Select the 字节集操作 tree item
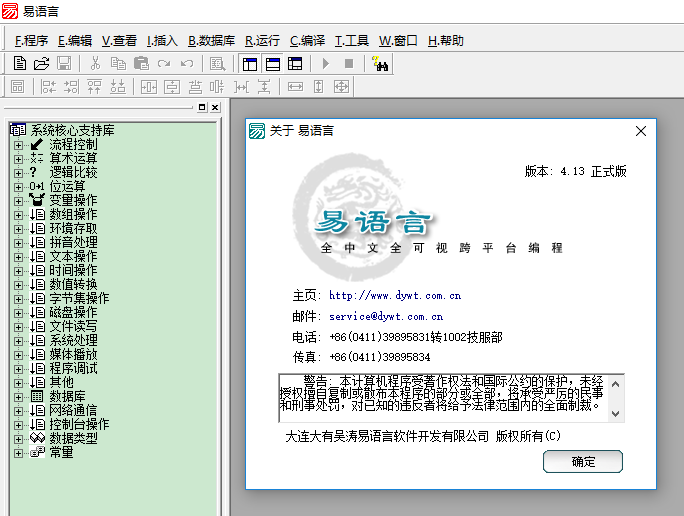The width and height of the screenshot is (684, 516). point(79,298)
